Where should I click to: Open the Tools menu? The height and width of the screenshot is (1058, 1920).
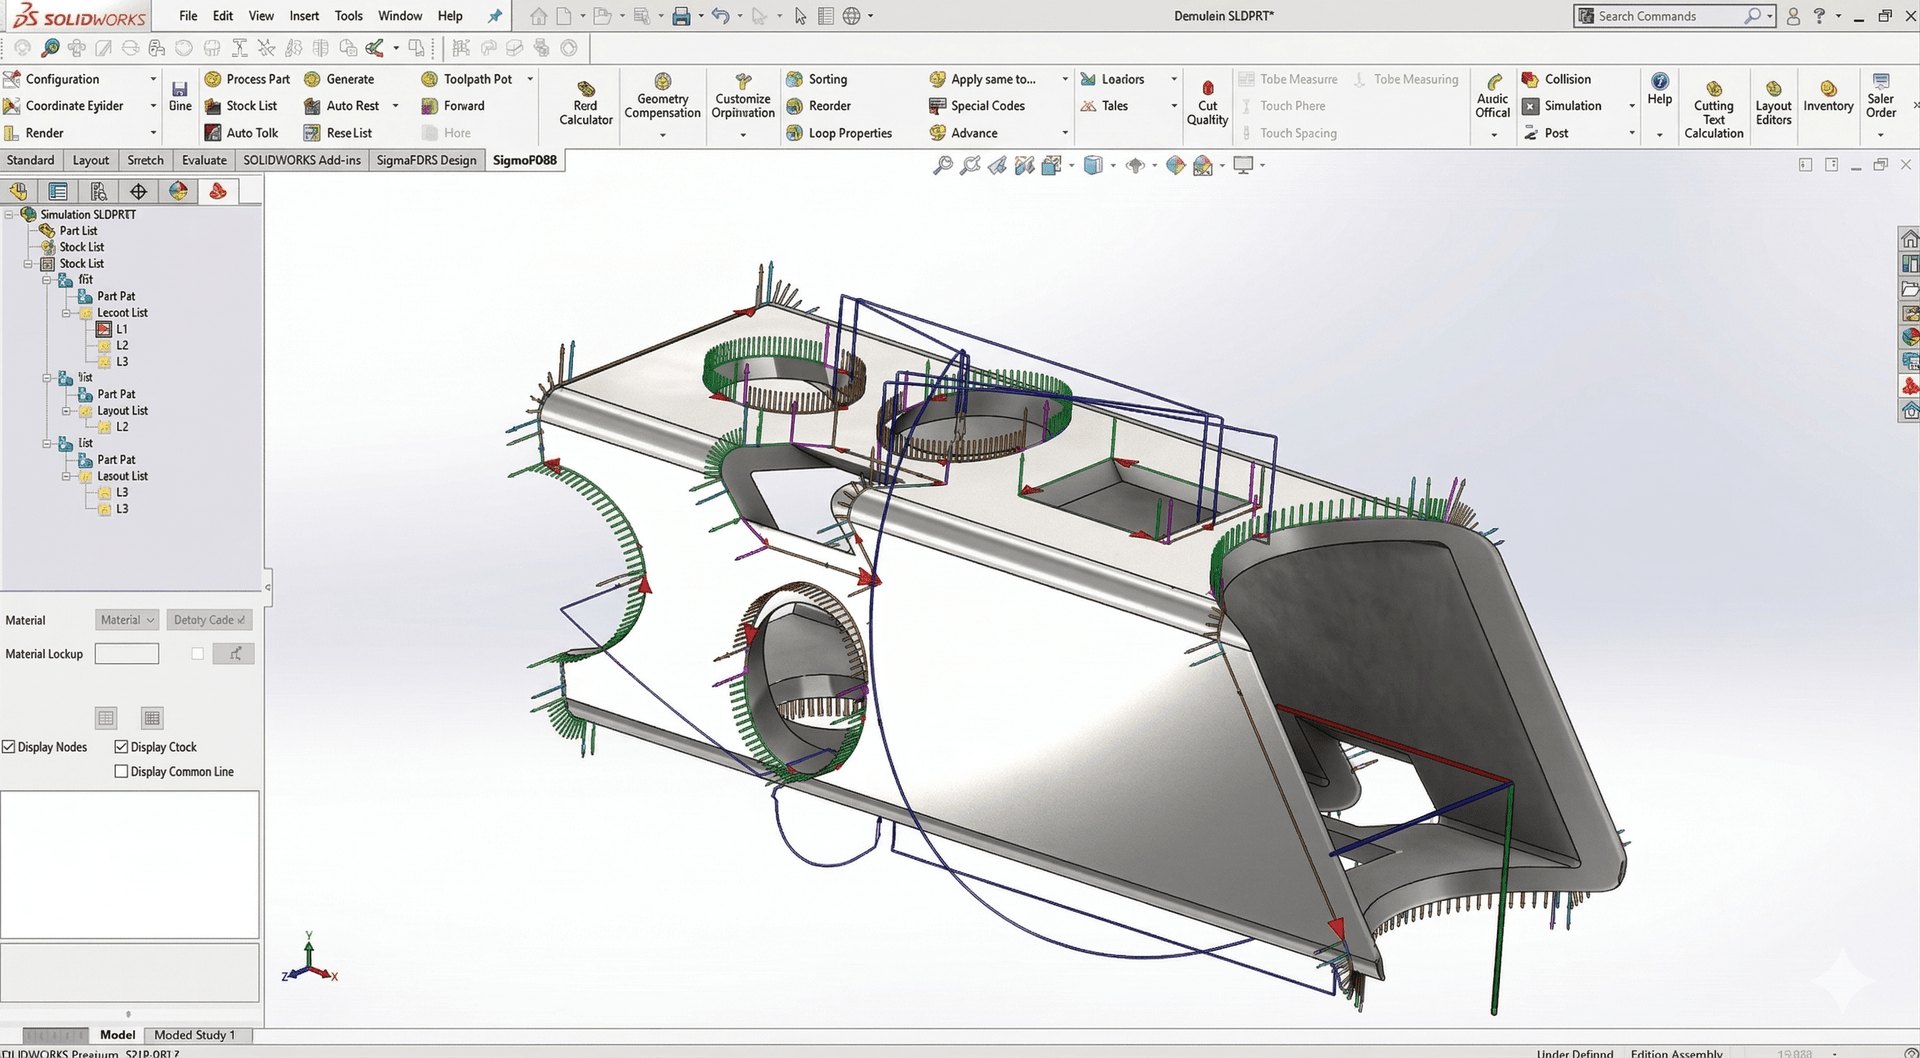point(348,16)
